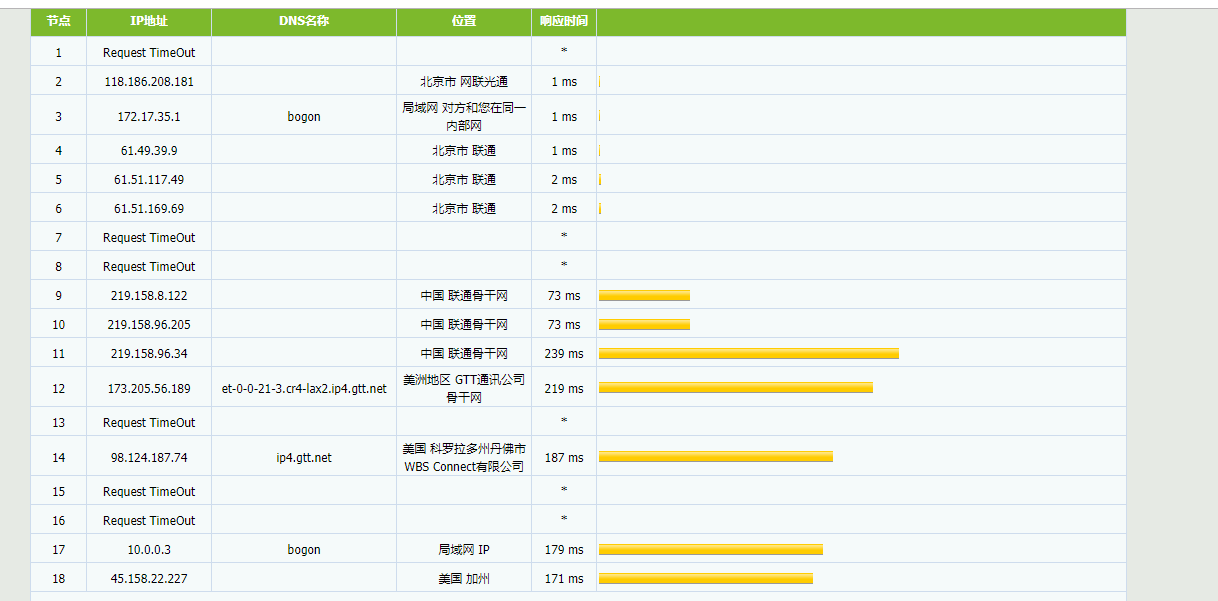Click the 179 ms response time
The image size is (1218, 601).
pyautogui.click(x=564, y=550)
